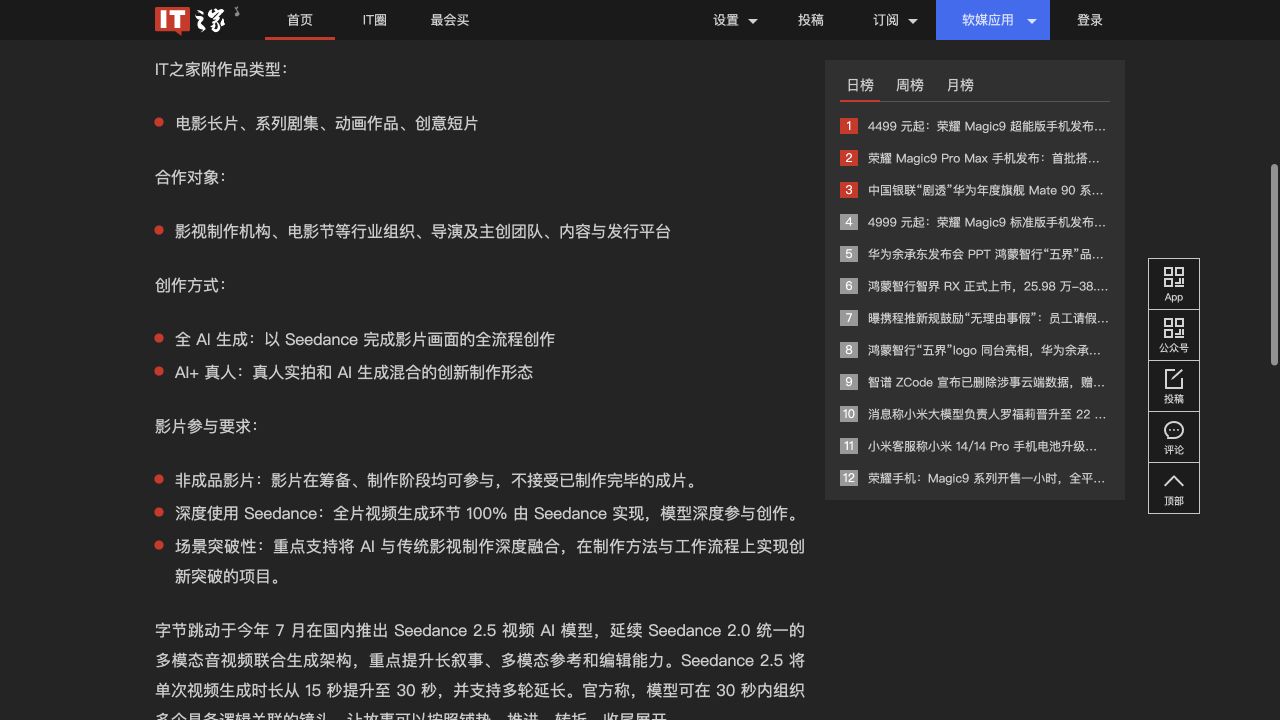
Task: Open the 软媒应用 dropdown menu
Action: [x=993, y=20]
